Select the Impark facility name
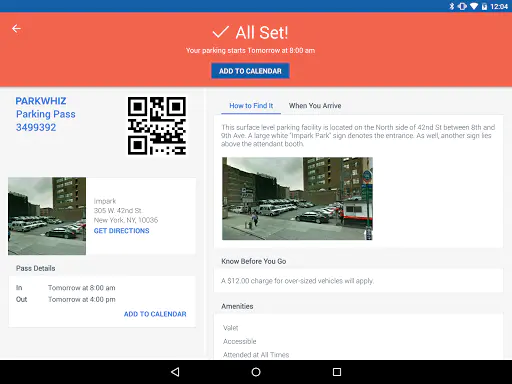The height and width of the screenshot is (384, 512). tap(105, 201)
